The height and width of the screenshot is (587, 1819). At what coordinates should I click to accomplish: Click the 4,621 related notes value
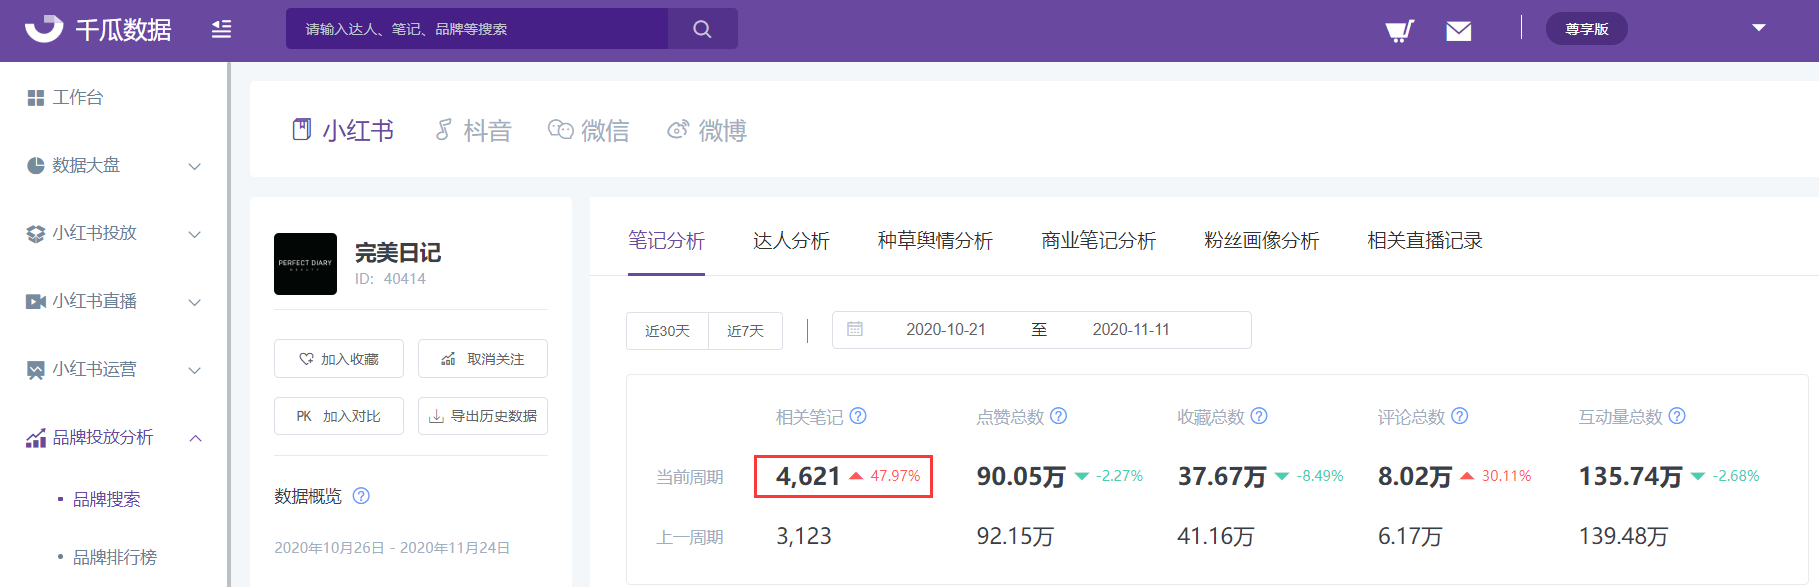(808, 476)
